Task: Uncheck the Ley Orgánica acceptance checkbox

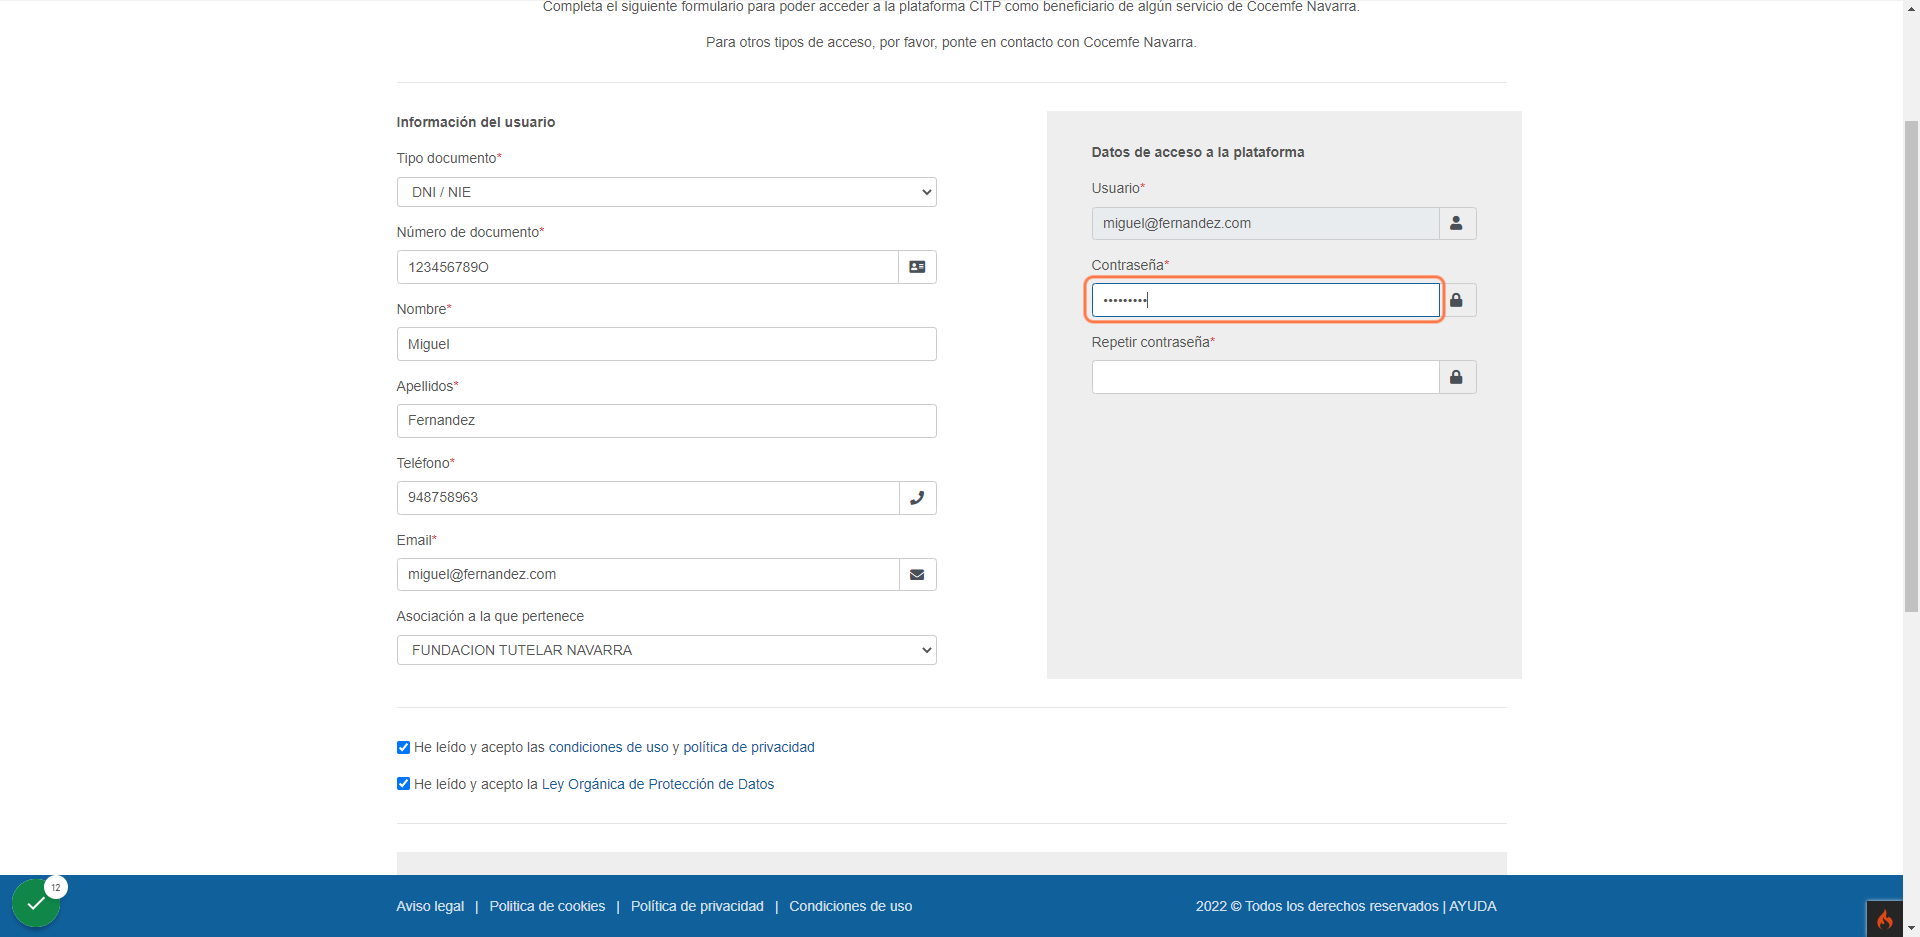Action: tap(403, 784)
